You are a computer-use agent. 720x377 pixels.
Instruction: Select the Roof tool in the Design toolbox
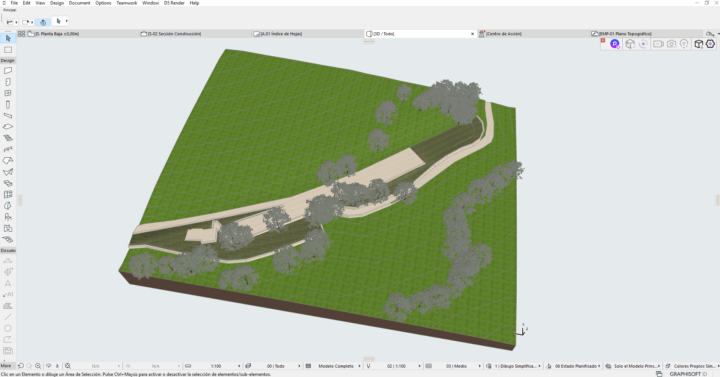tap(8, 161)
